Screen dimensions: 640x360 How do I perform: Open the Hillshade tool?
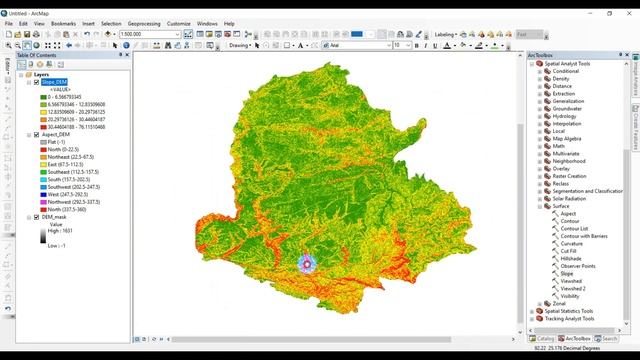pos(571,259)
